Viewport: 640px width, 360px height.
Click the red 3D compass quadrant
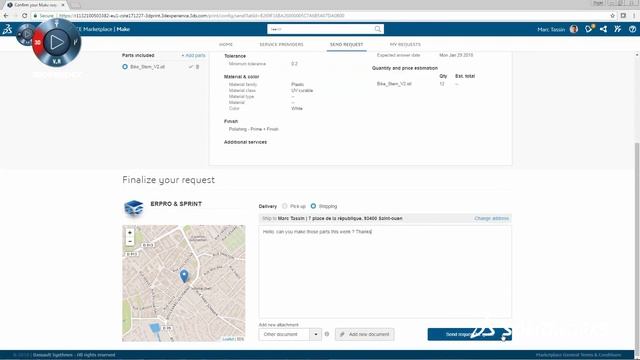37,42
